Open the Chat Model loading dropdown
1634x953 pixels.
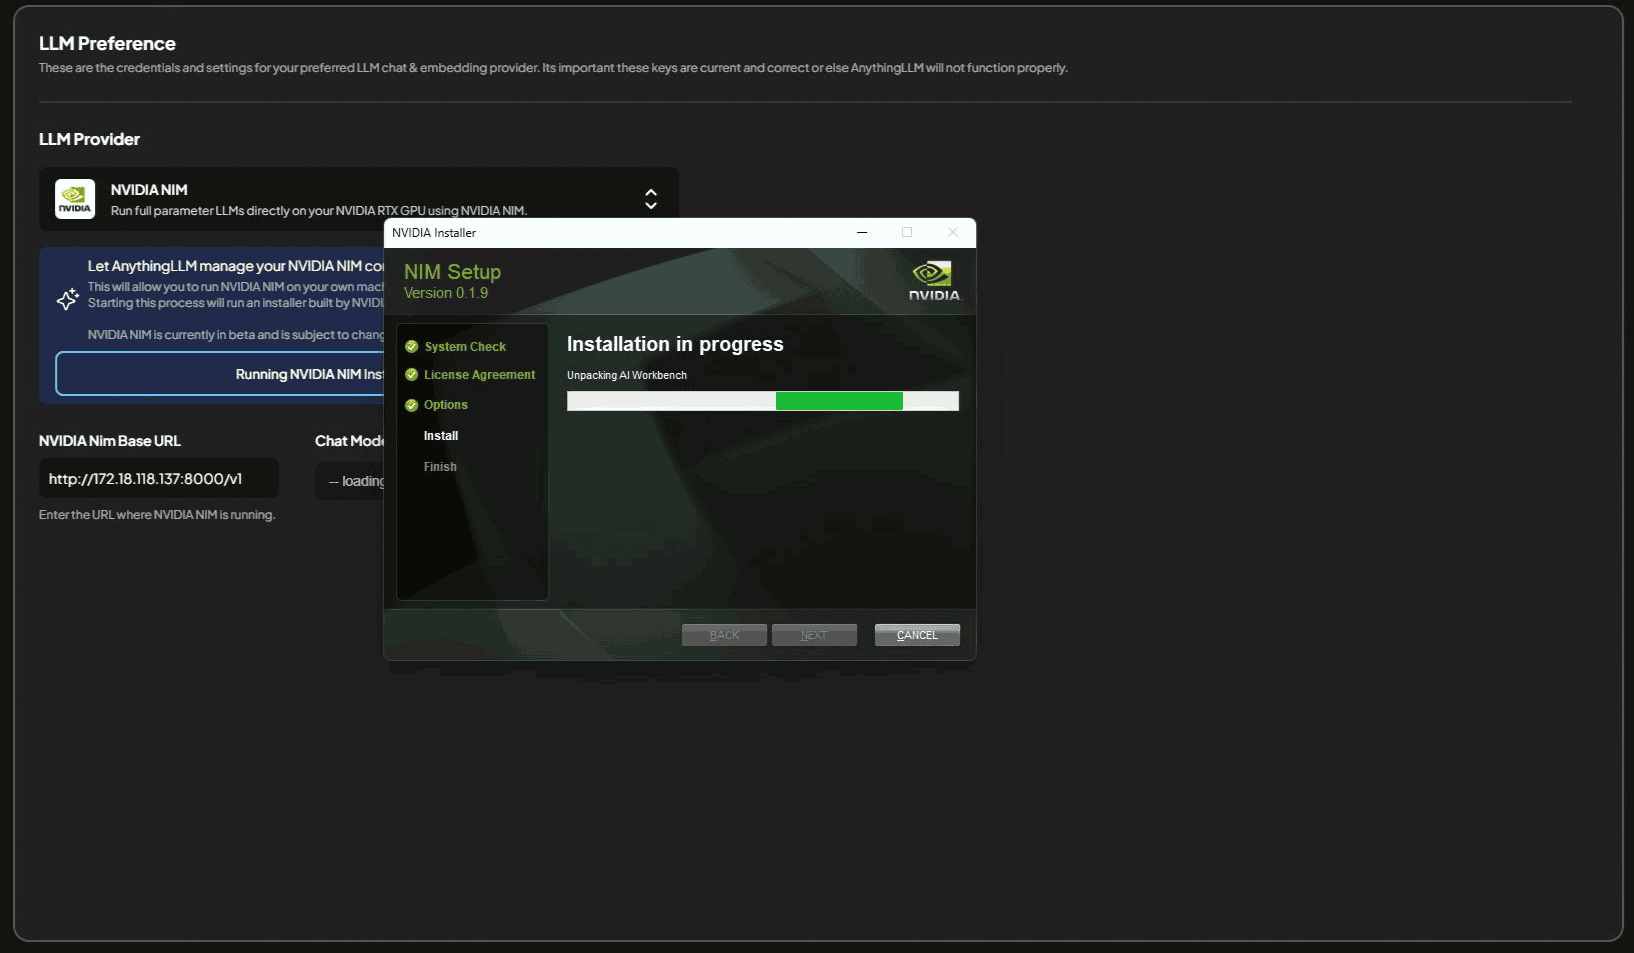point(350,481)
